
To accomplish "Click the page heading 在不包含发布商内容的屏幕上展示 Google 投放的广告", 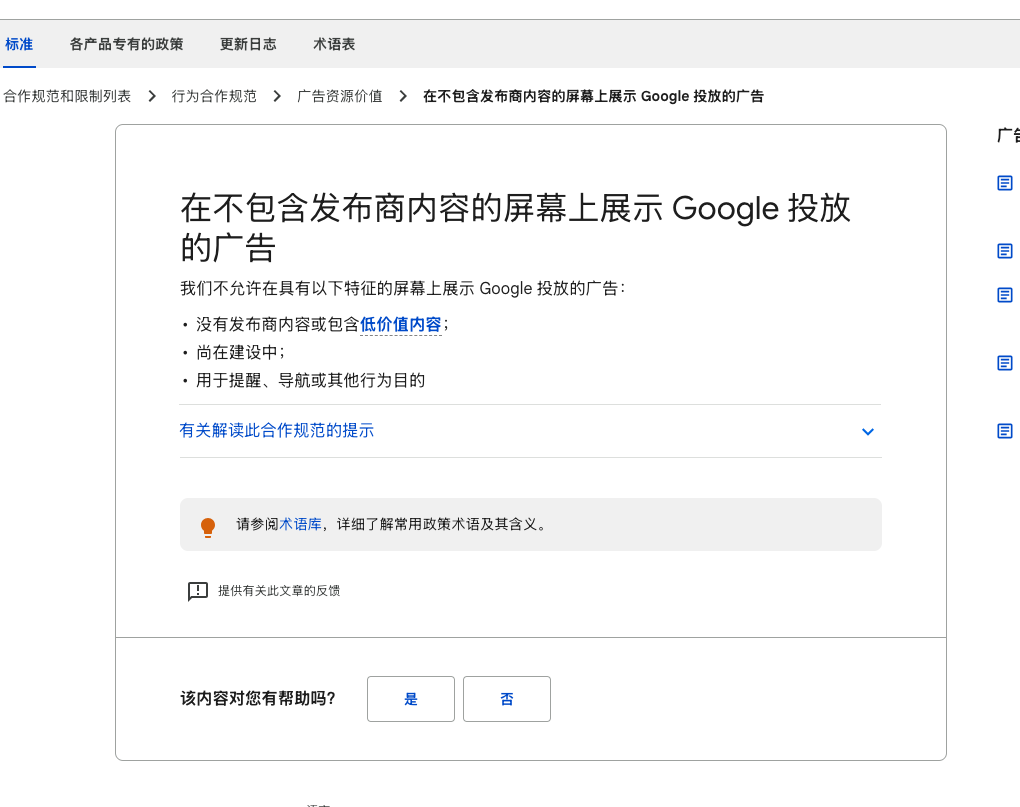I will pos(515,228).
